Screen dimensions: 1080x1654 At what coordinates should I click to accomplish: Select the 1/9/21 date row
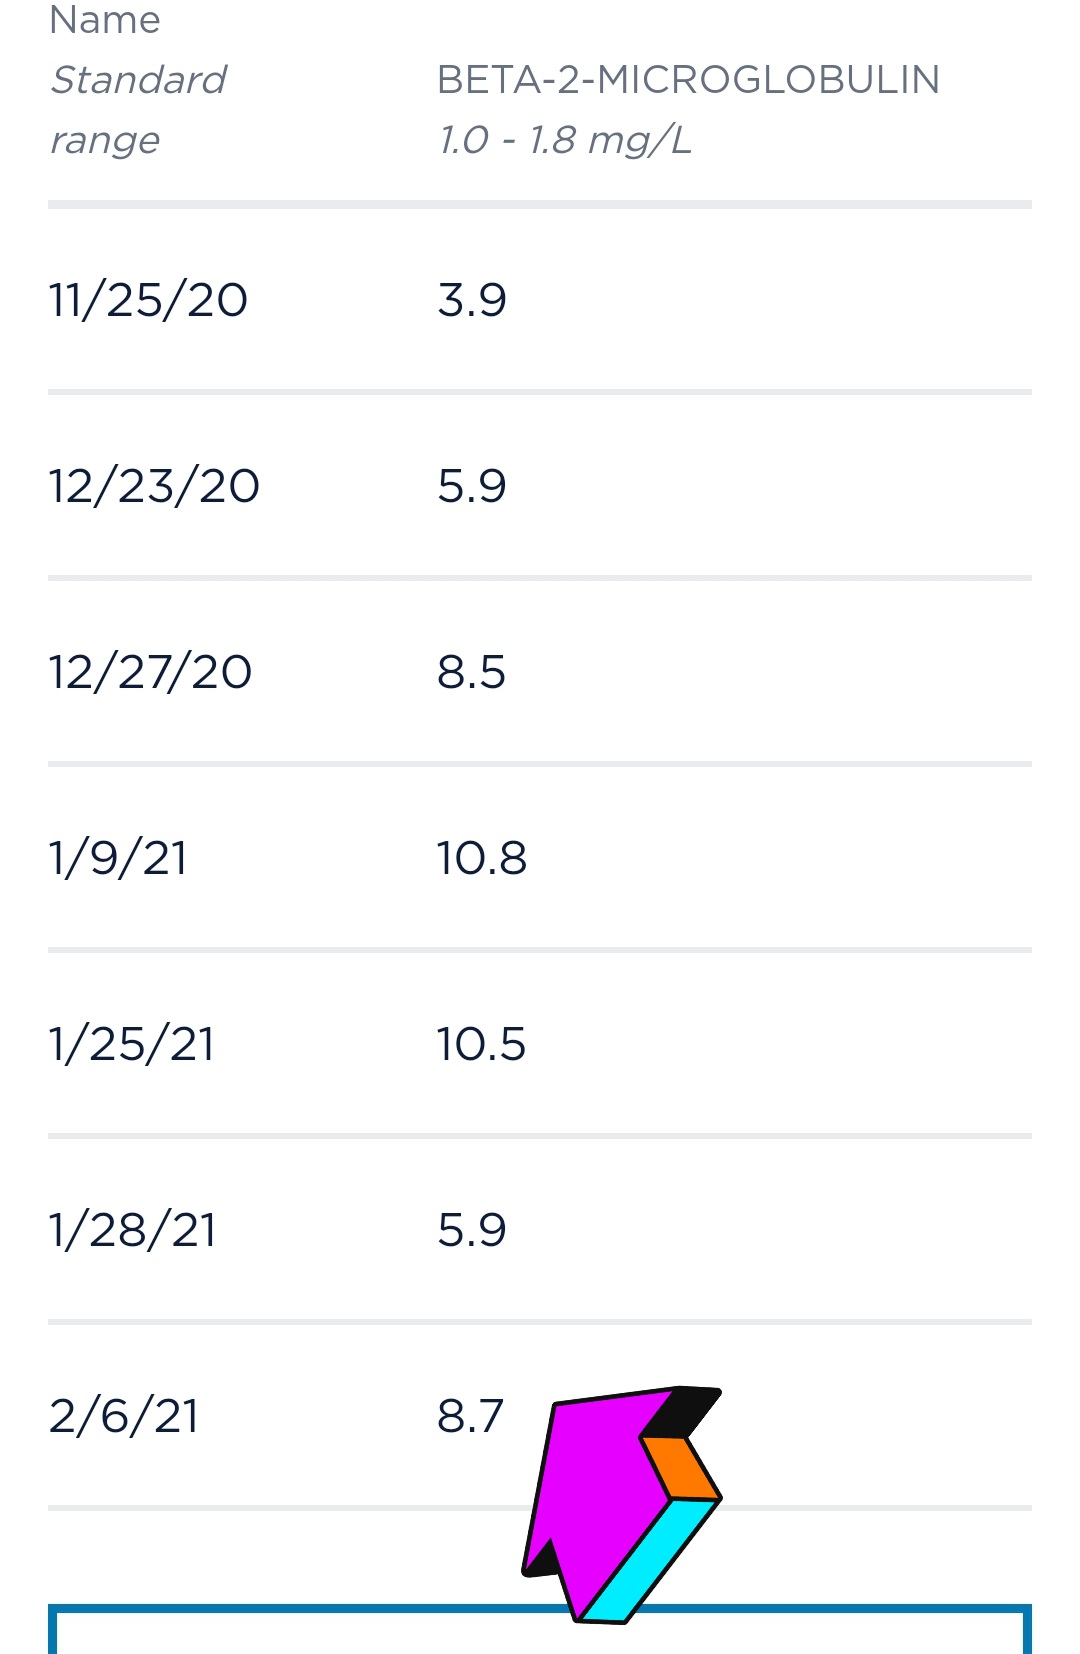pos(118,858)
